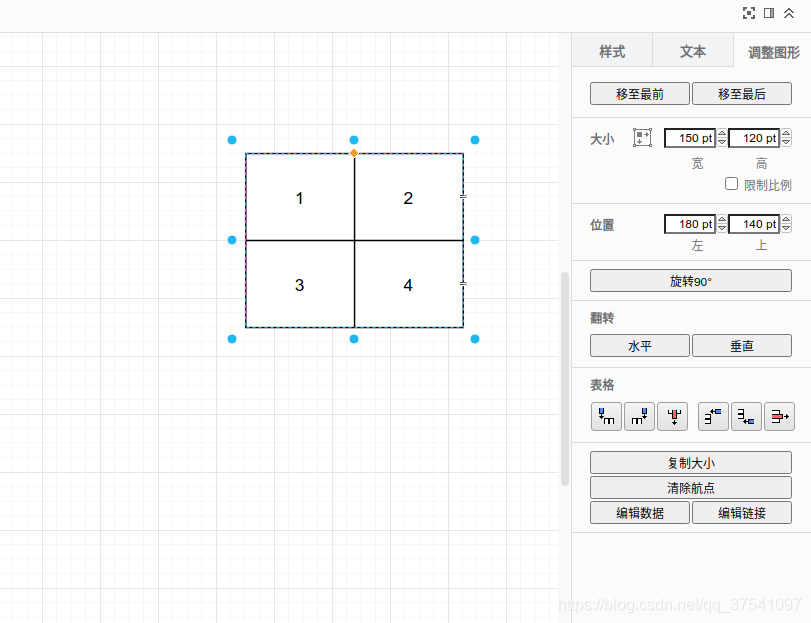Viewport: 811px width, 623px height.
Task: Select table cell 1 on canvas
Action: click(x=300, y=197)
